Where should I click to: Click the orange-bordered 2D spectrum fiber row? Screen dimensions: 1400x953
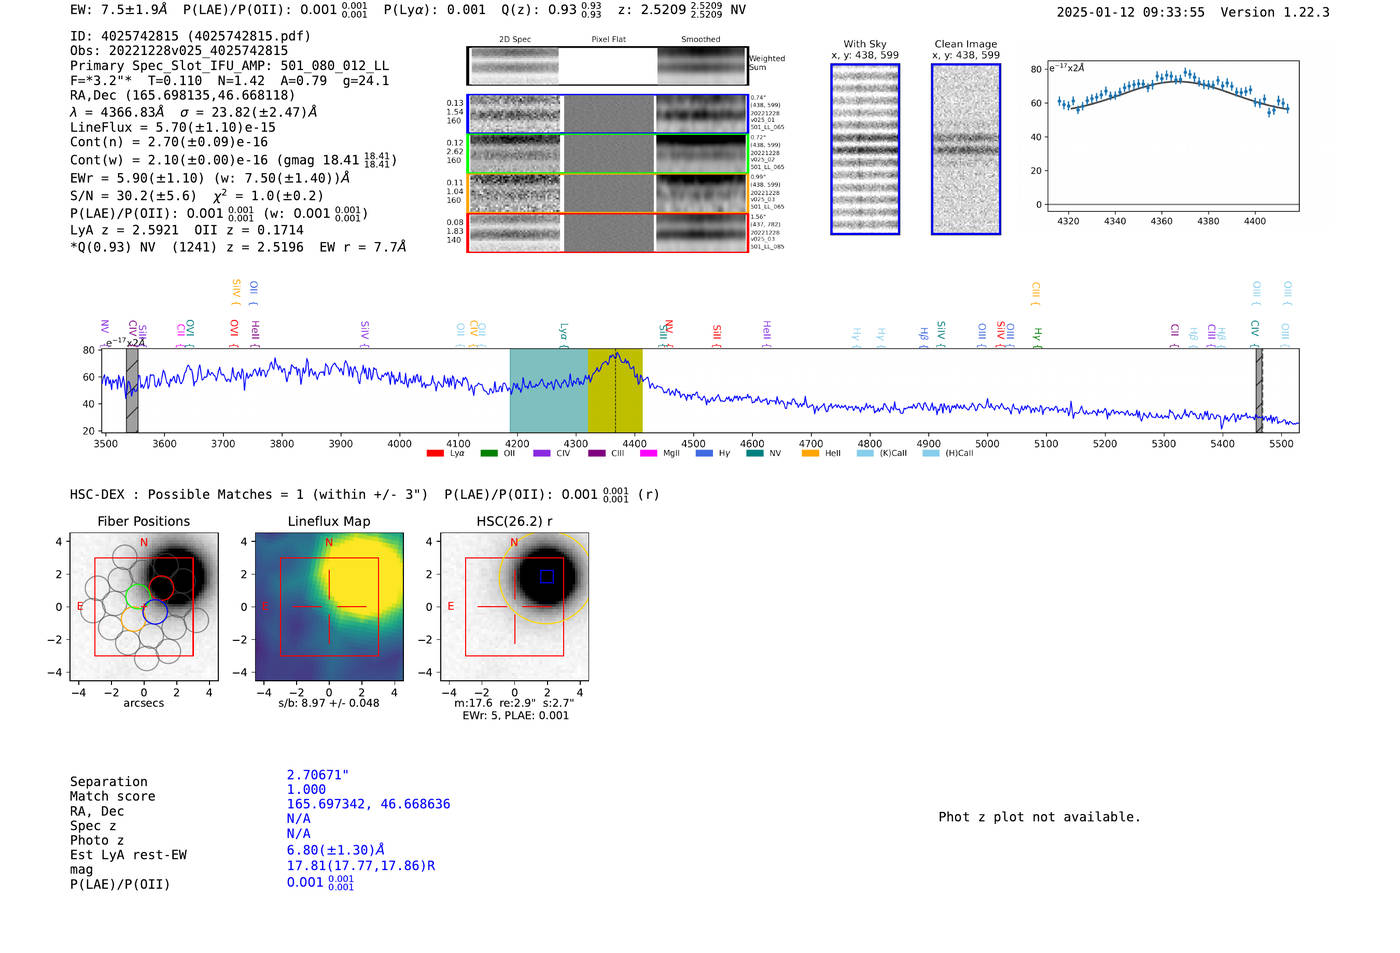(x=607, y=193)
